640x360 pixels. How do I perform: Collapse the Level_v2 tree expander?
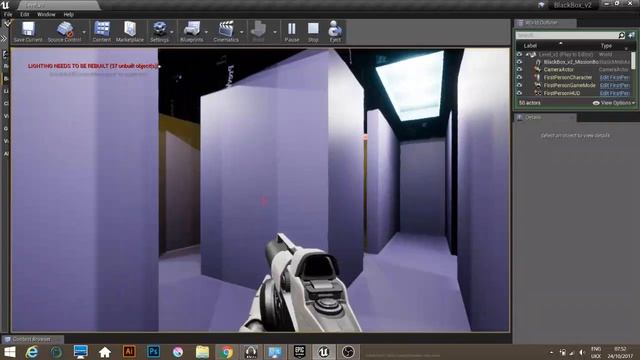527,54
